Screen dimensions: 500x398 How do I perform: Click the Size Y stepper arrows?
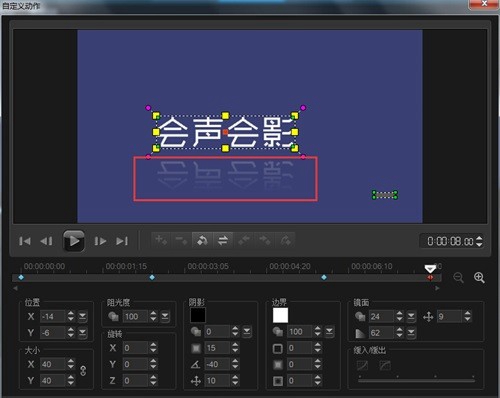tap(71, 380)
